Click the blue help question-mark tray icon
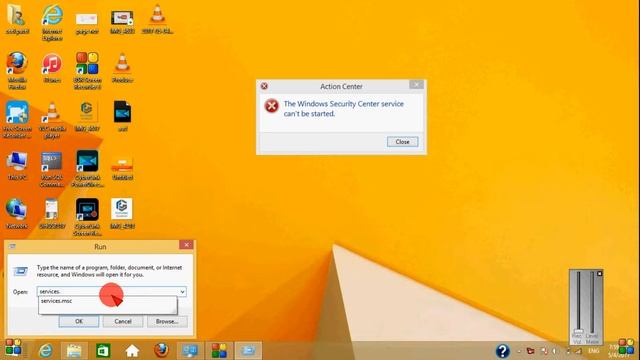 pos(503,351)
